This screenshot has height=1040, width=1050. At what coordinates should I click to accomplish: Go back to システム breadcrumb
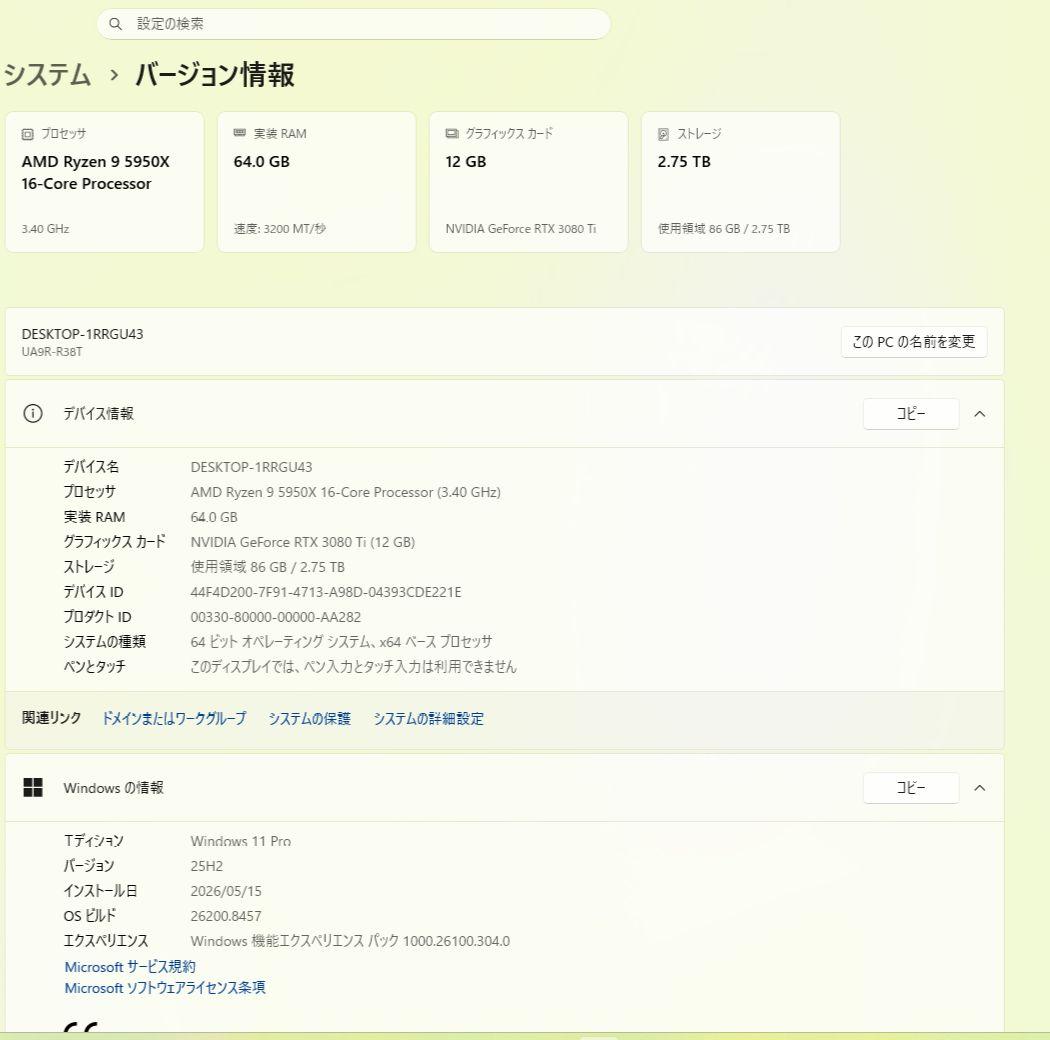(x=47, y=74)
